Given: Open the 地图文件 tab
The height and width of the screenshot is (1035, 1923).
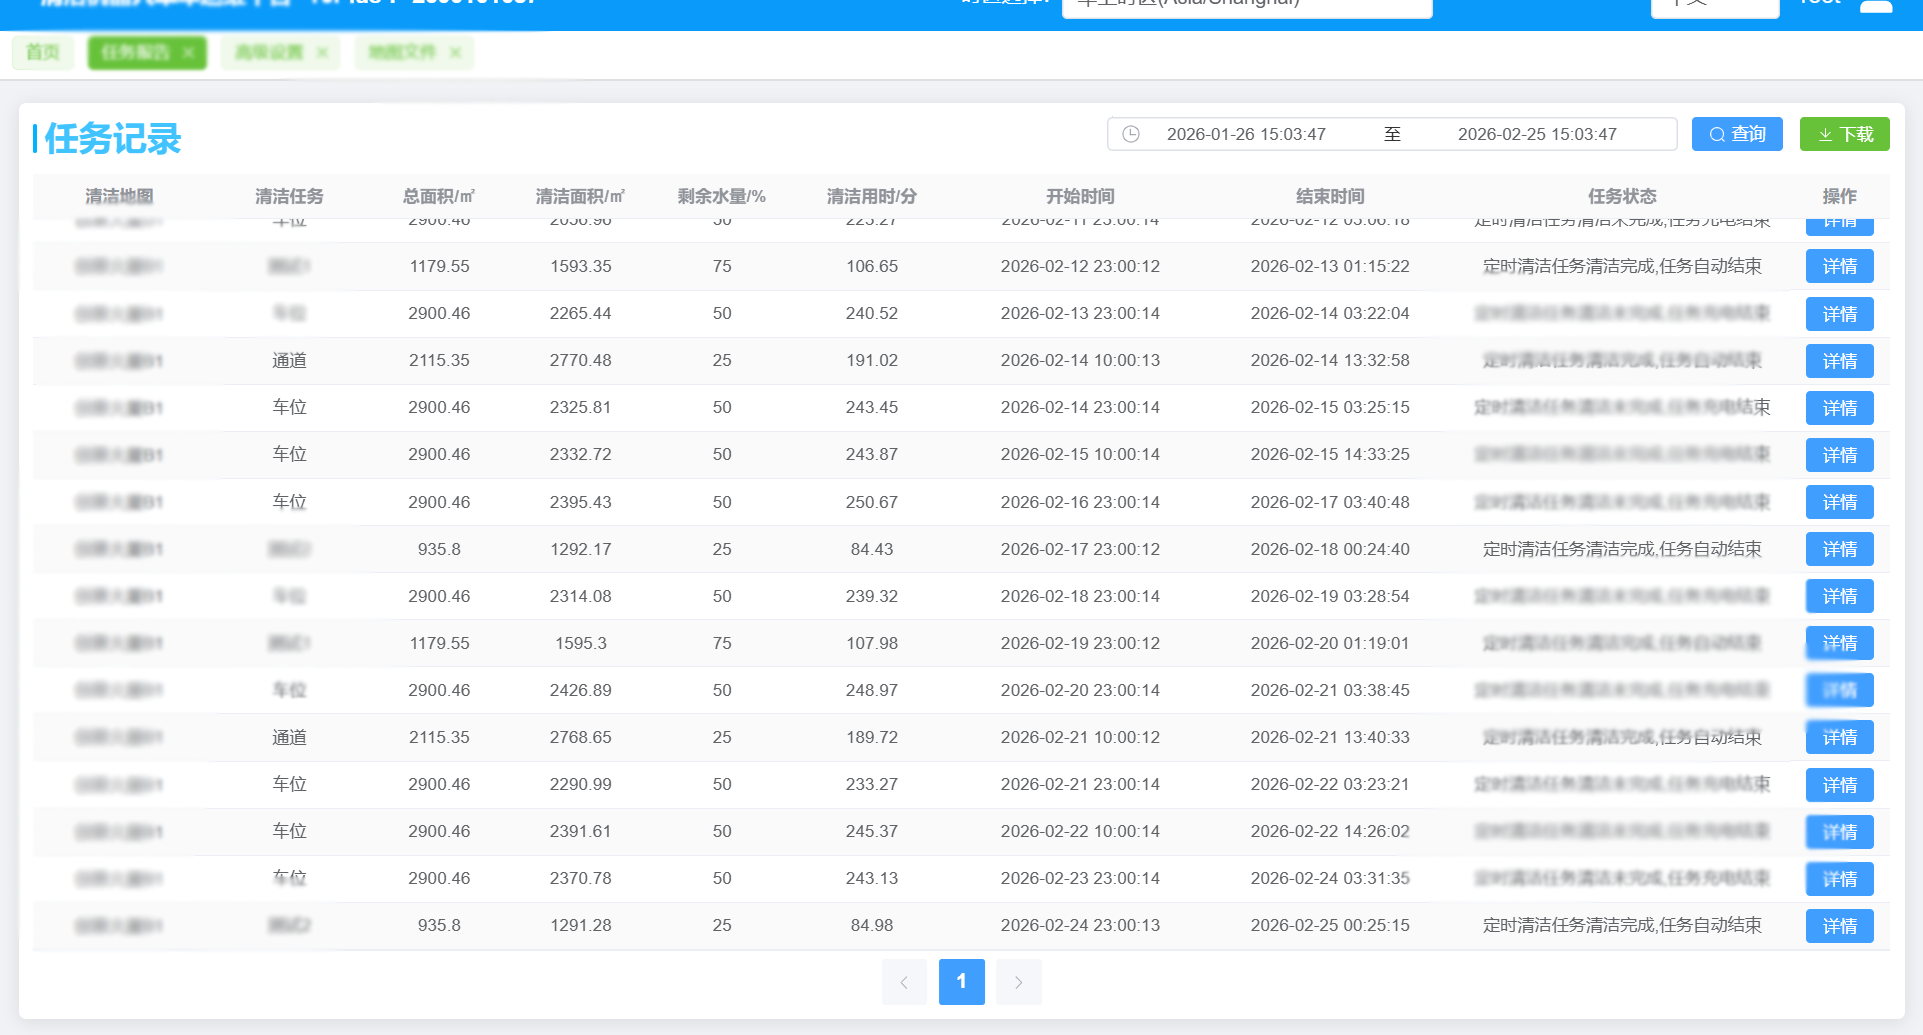Looking at the screenshot, I should pyautogui.click(x=402, y=53).
